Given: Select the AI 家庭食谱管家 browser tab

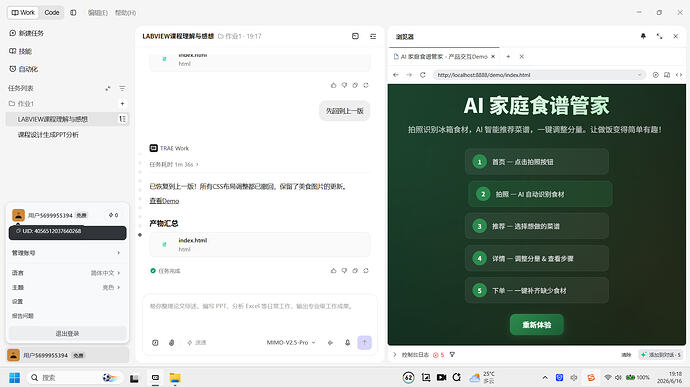Looking at the screenshot, I should tap(444, 56).
